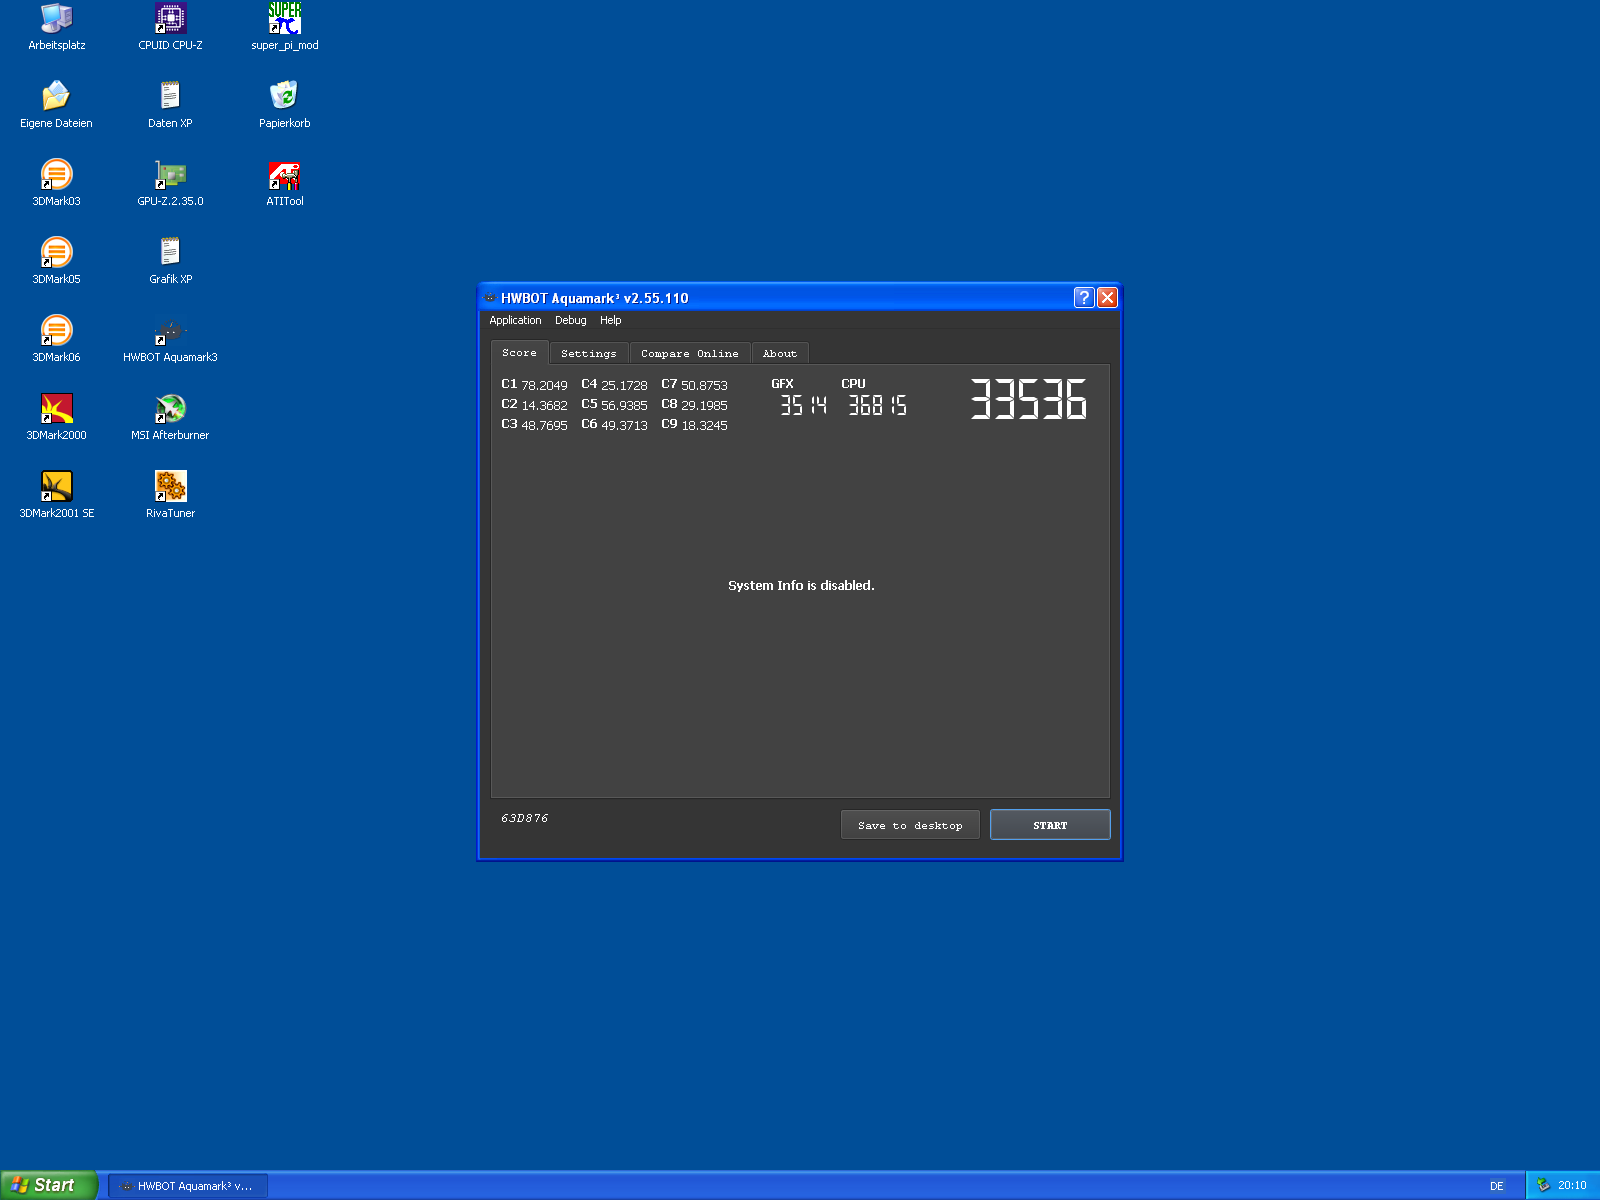
Task: Click the C8 value 29.1985
Action: [704, 405]
